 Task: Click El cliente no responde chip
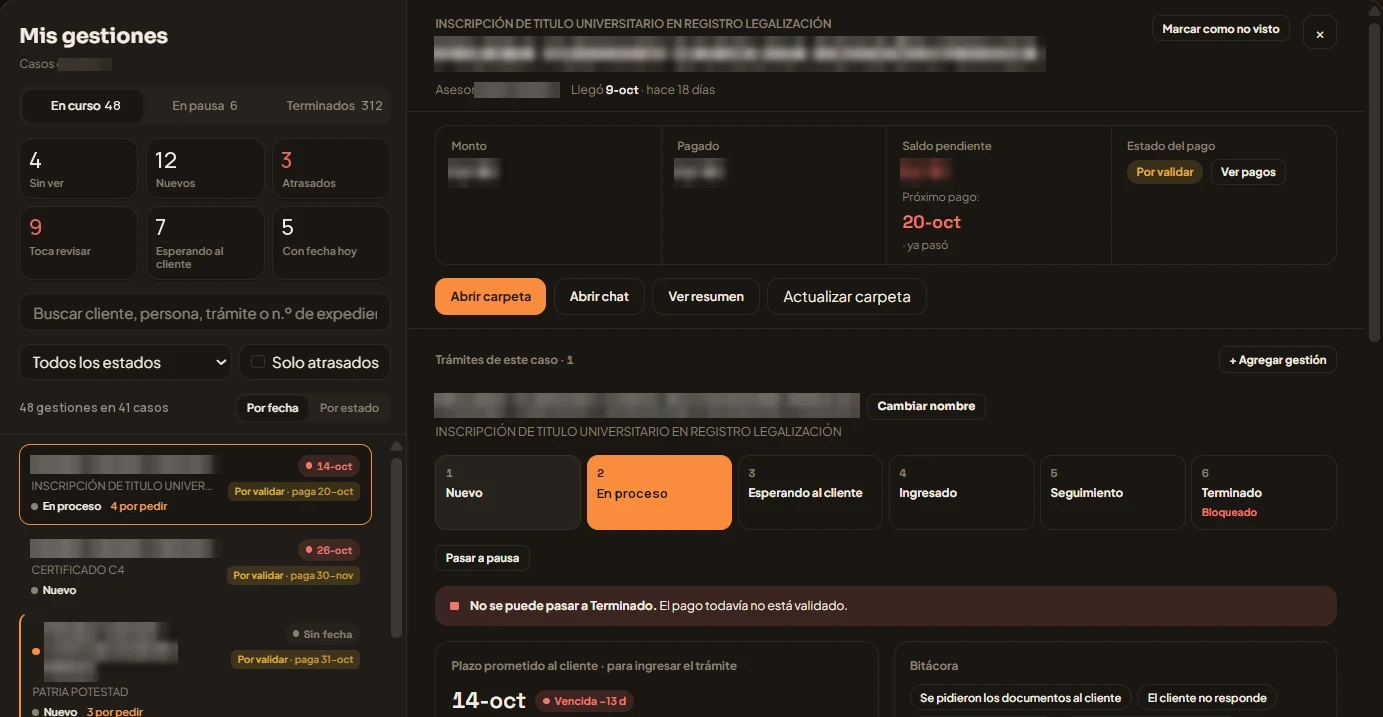point(1207,698)
